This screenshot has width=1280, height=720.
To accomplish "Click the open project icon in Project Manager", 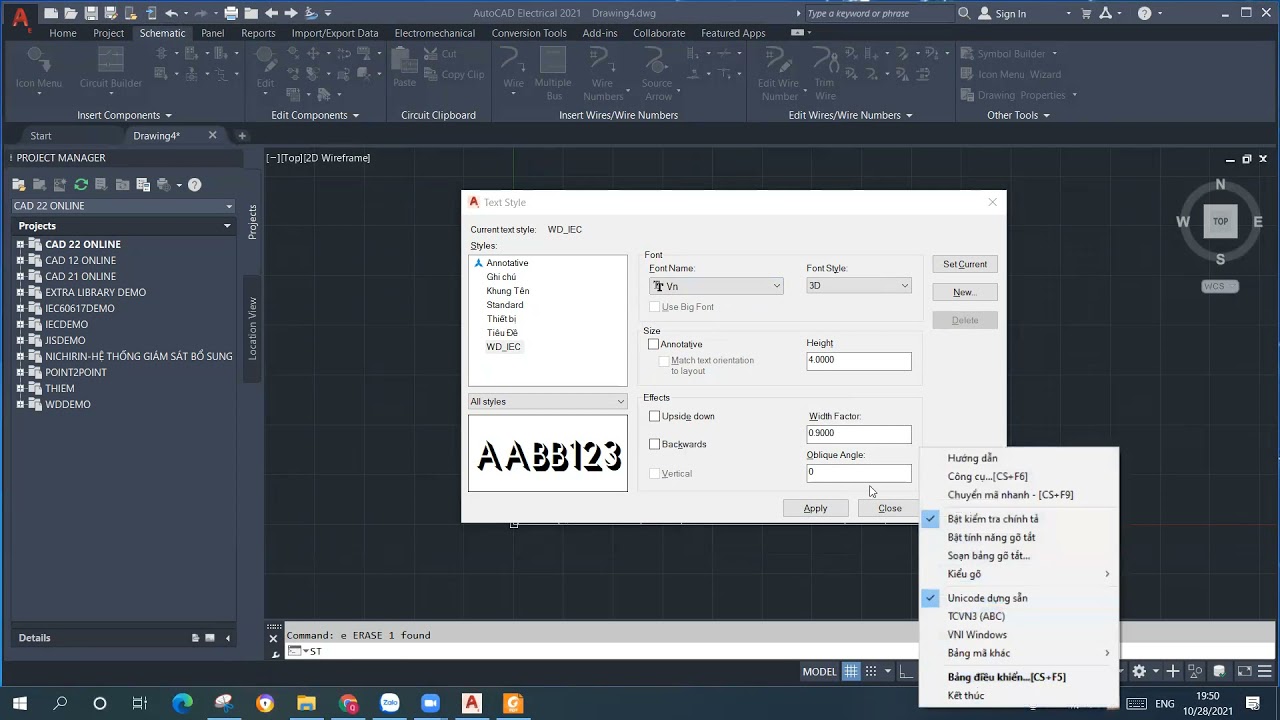I will [18, 184].
